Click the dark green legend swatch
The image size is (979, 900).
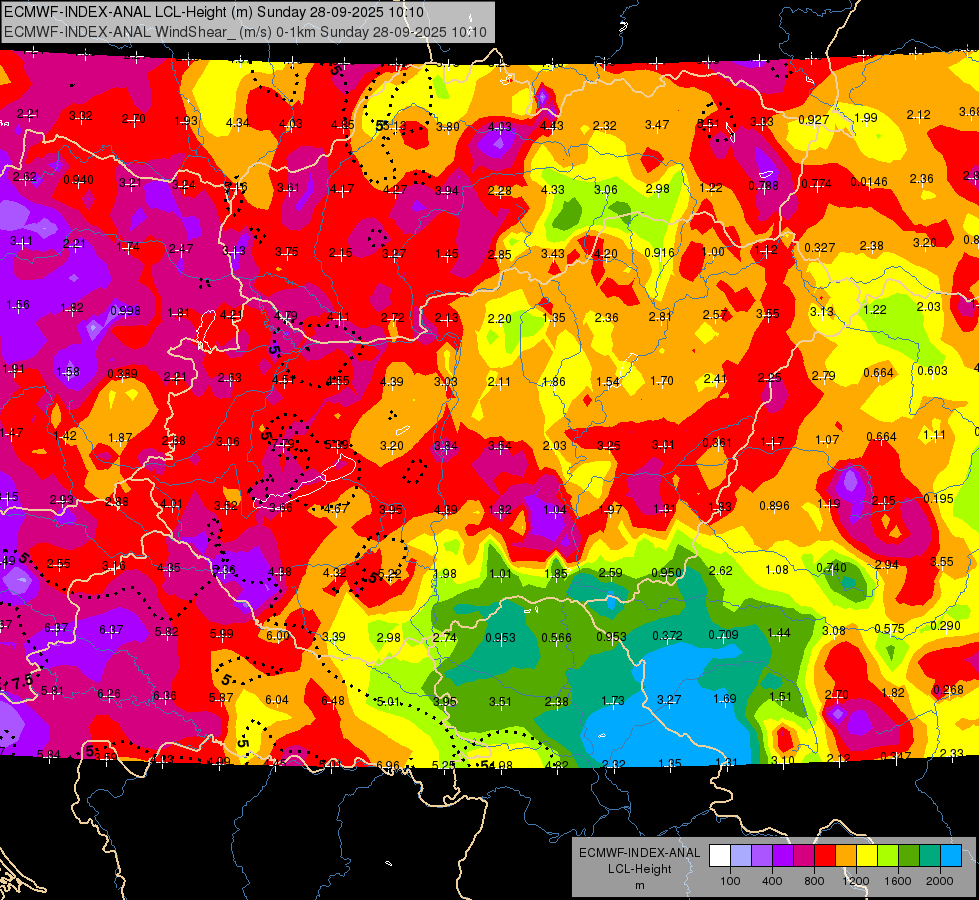[x=908, y=855]
